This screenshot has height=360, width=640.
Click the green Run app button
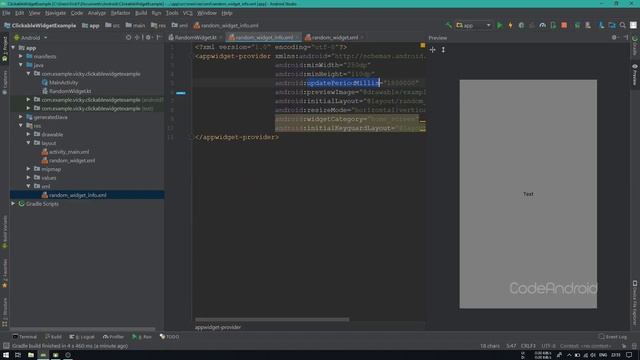[499, 25]
